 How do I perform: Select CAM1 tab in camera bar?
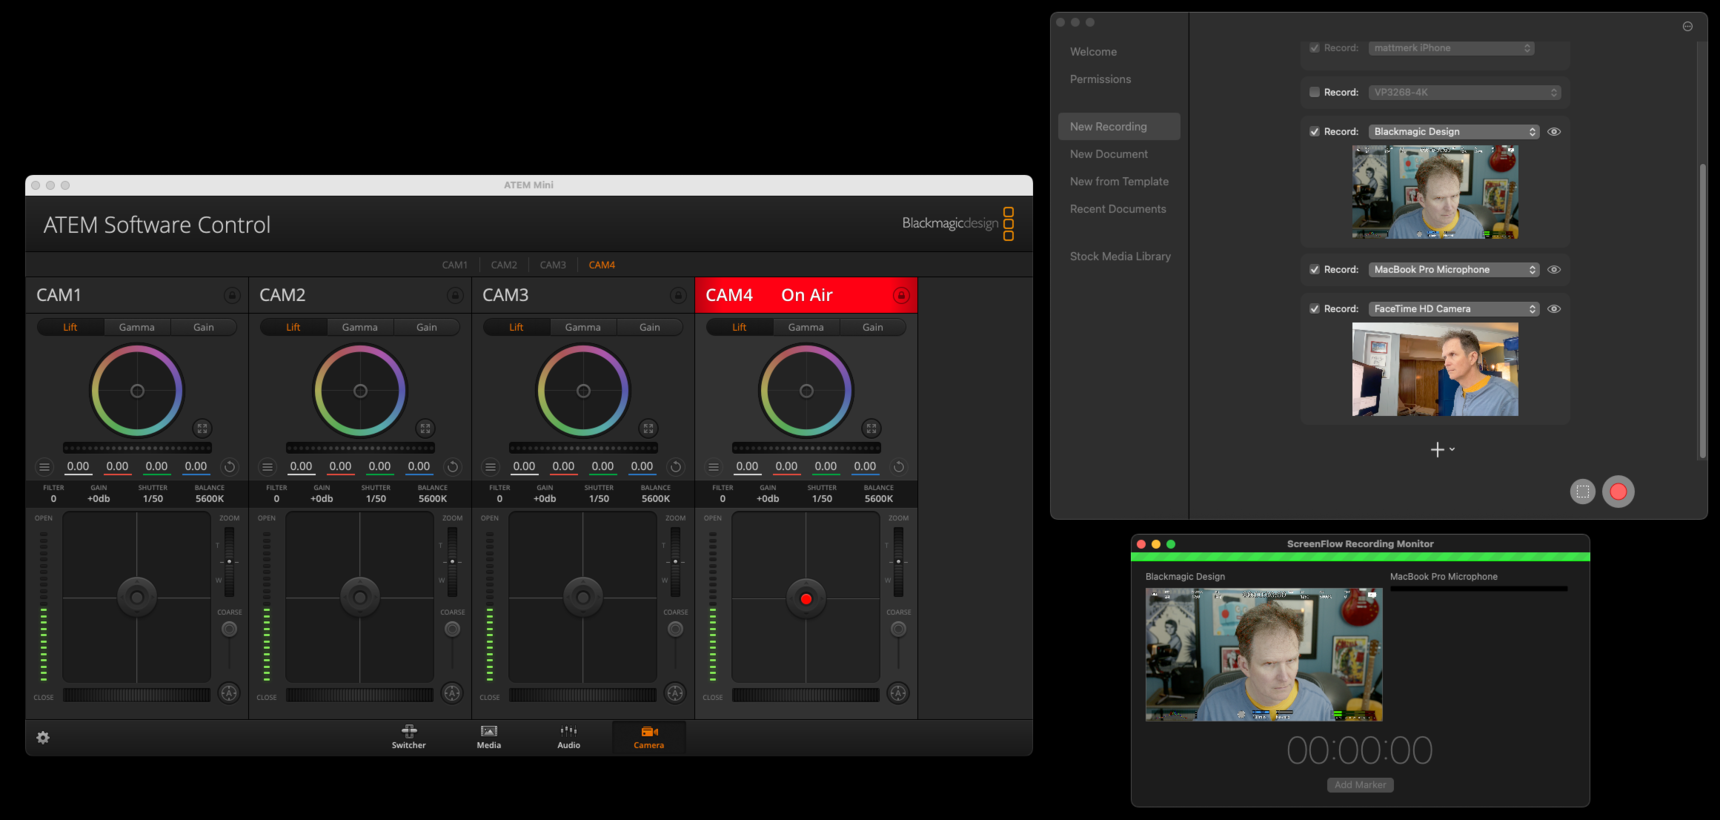[455, 265]
